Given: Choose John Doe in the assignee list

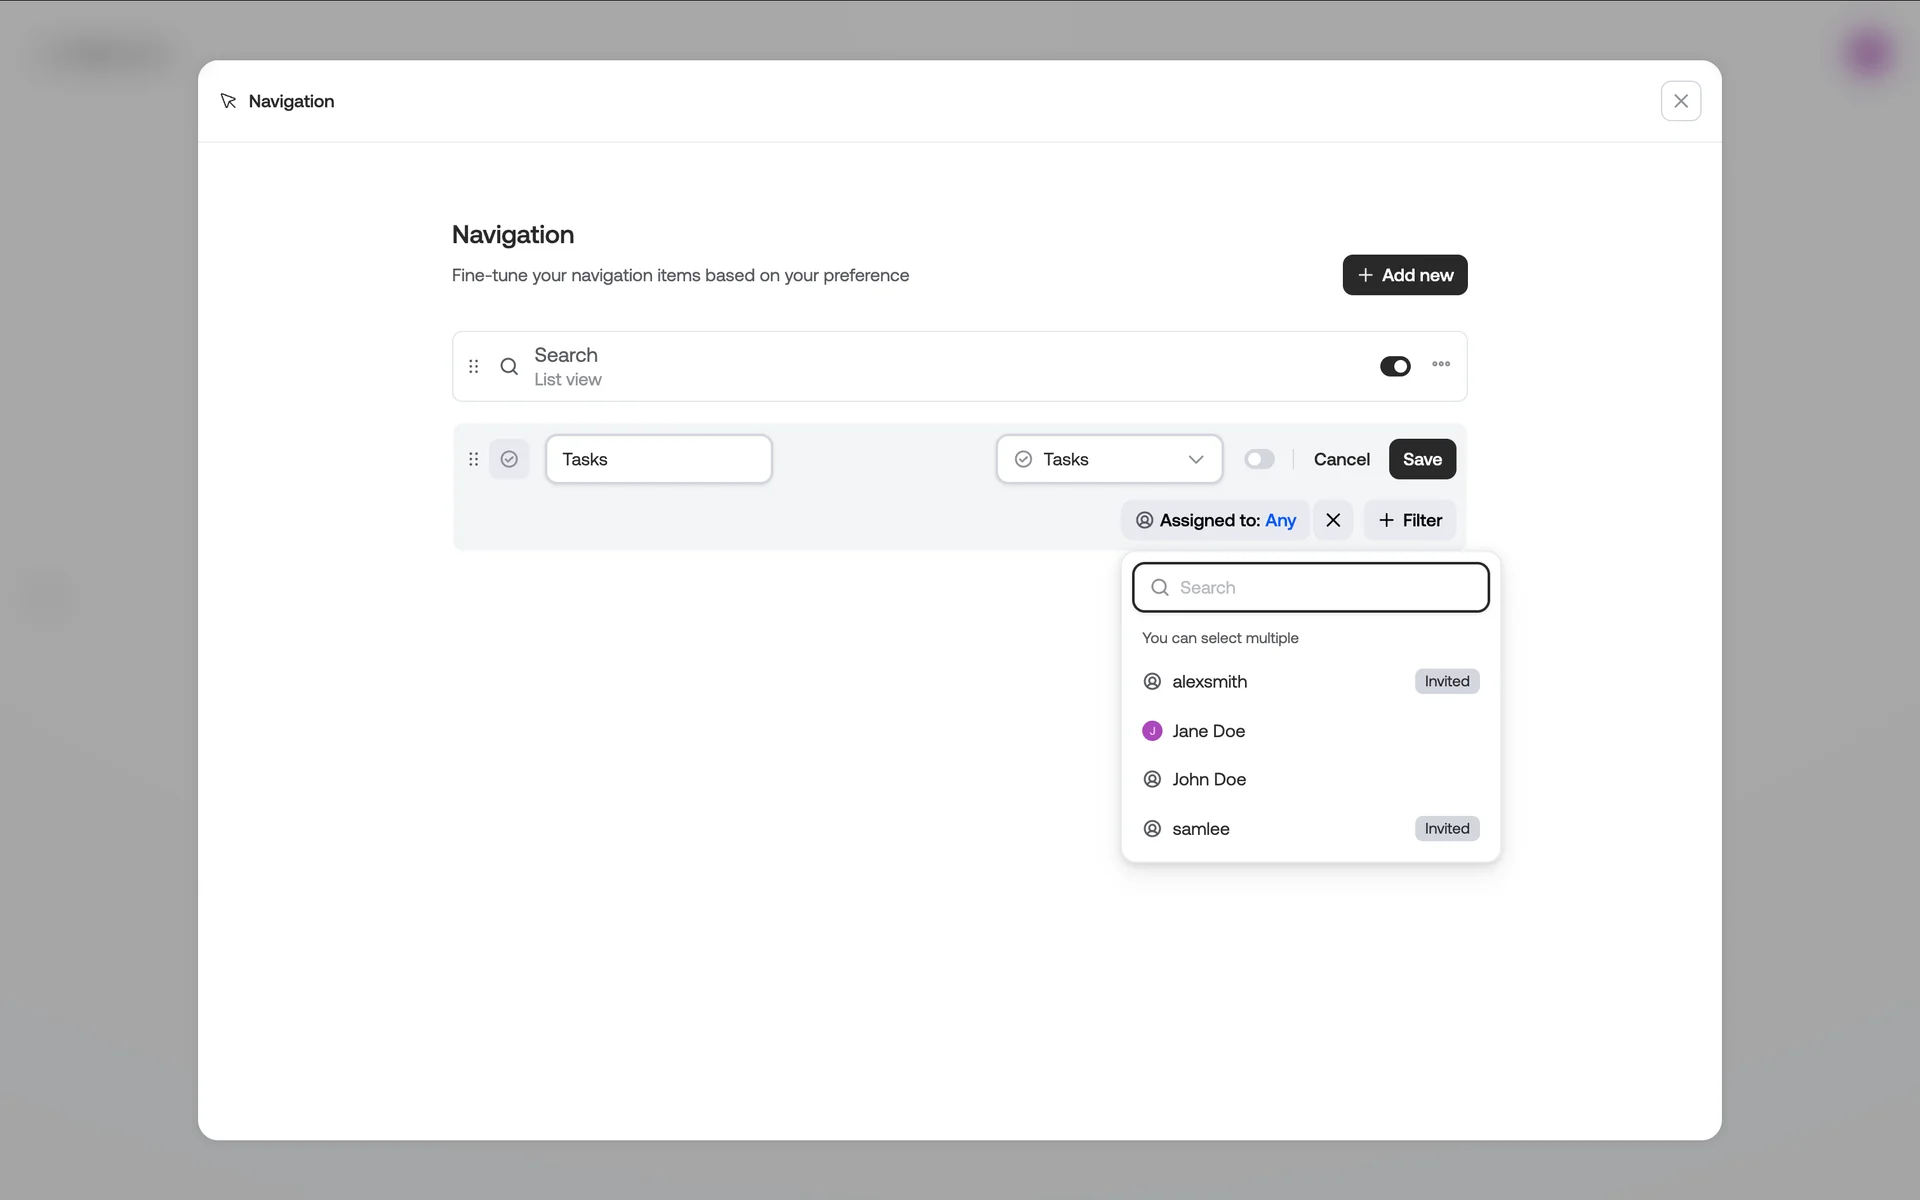Looking at the screenshot, I should tap(1209, 779).
